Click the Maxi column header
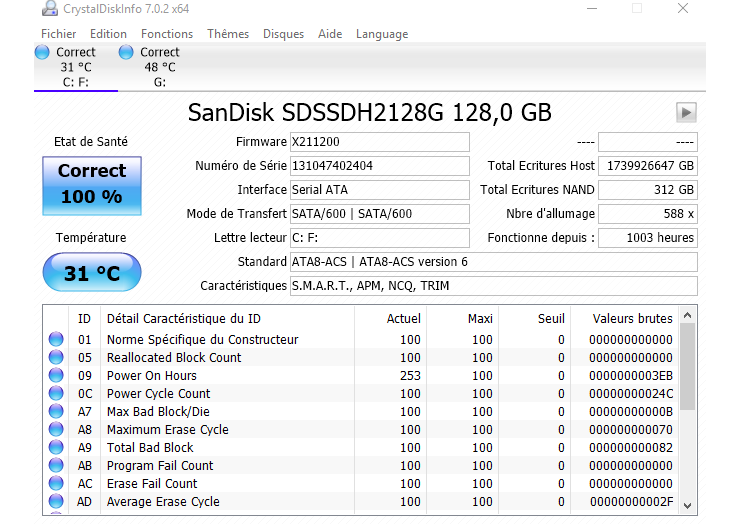 point(480,319)
